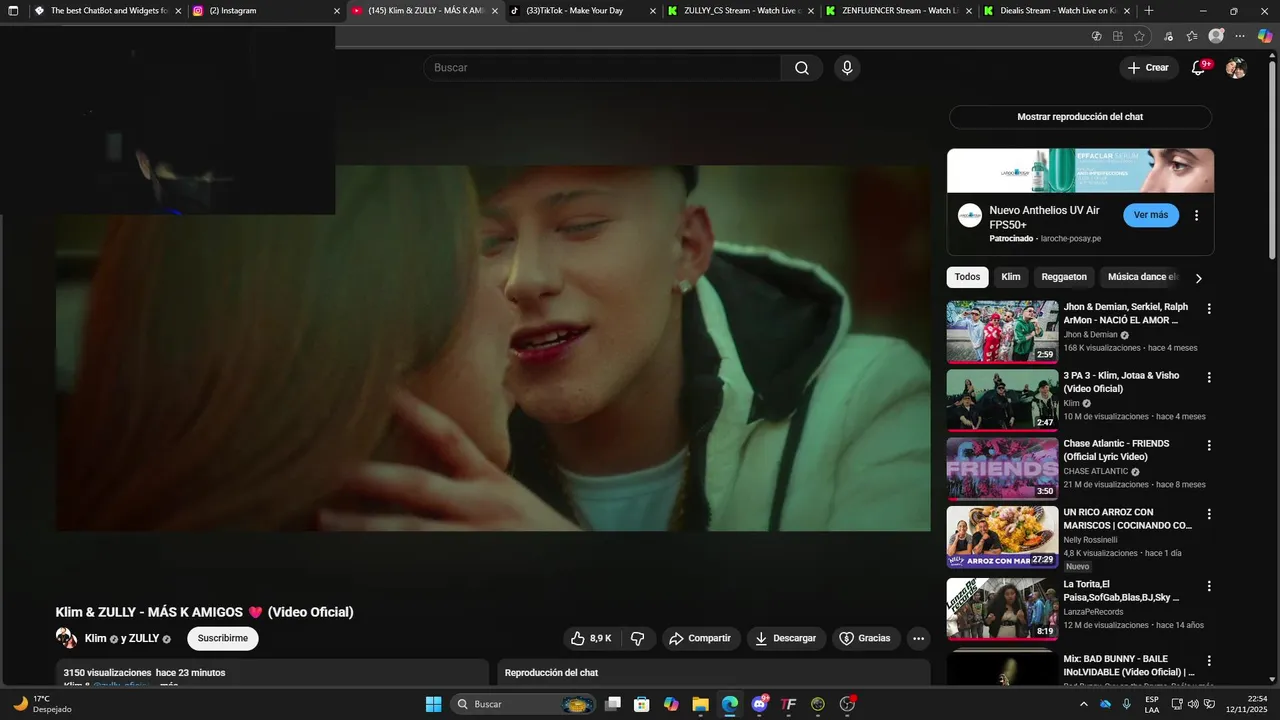Open the Klim channel name link

click(95, 638)
